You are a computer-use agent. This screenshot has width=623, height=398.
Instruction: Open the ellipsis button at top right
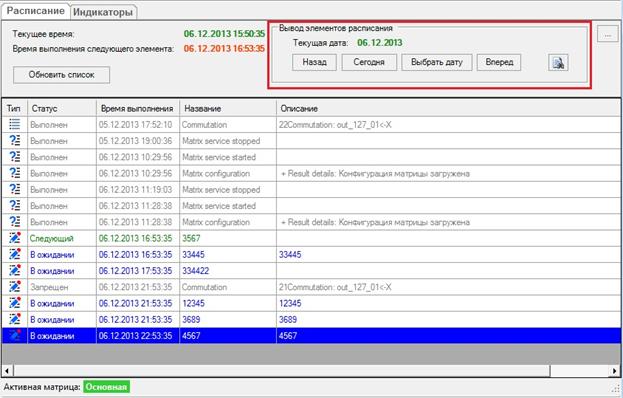[608, 35]
